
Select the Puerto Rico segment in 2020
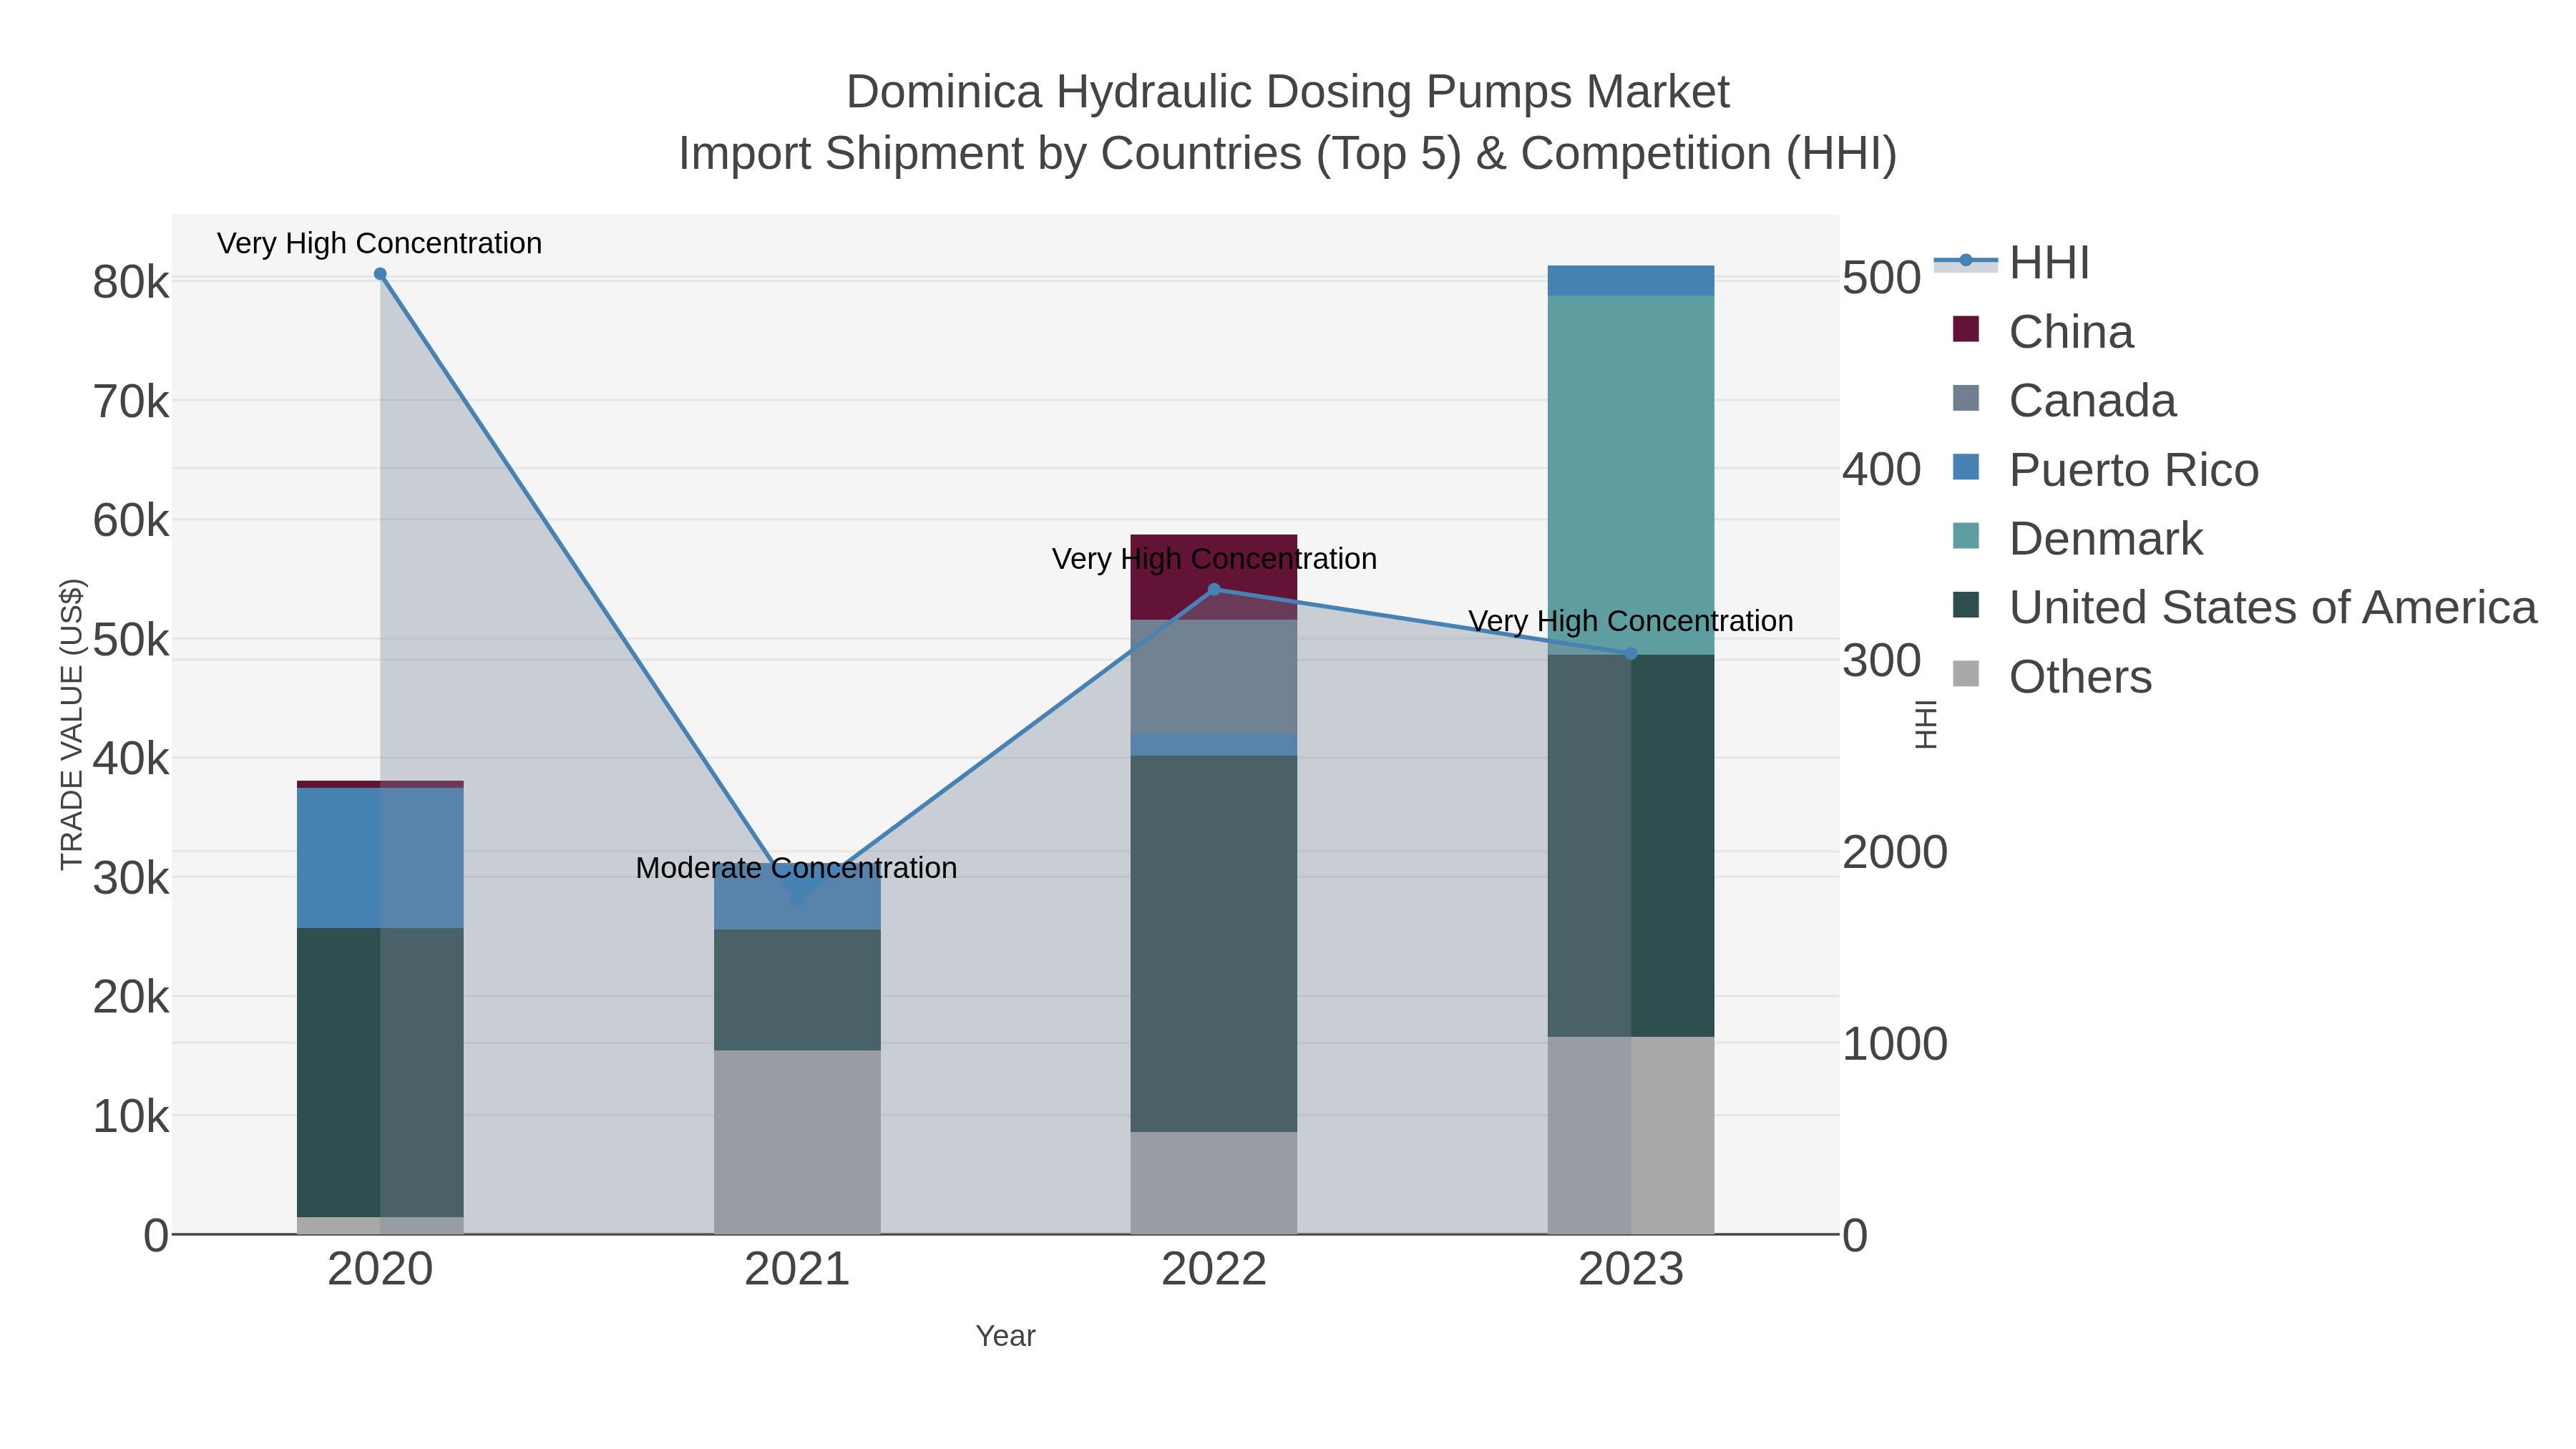(x=380, y=858)
